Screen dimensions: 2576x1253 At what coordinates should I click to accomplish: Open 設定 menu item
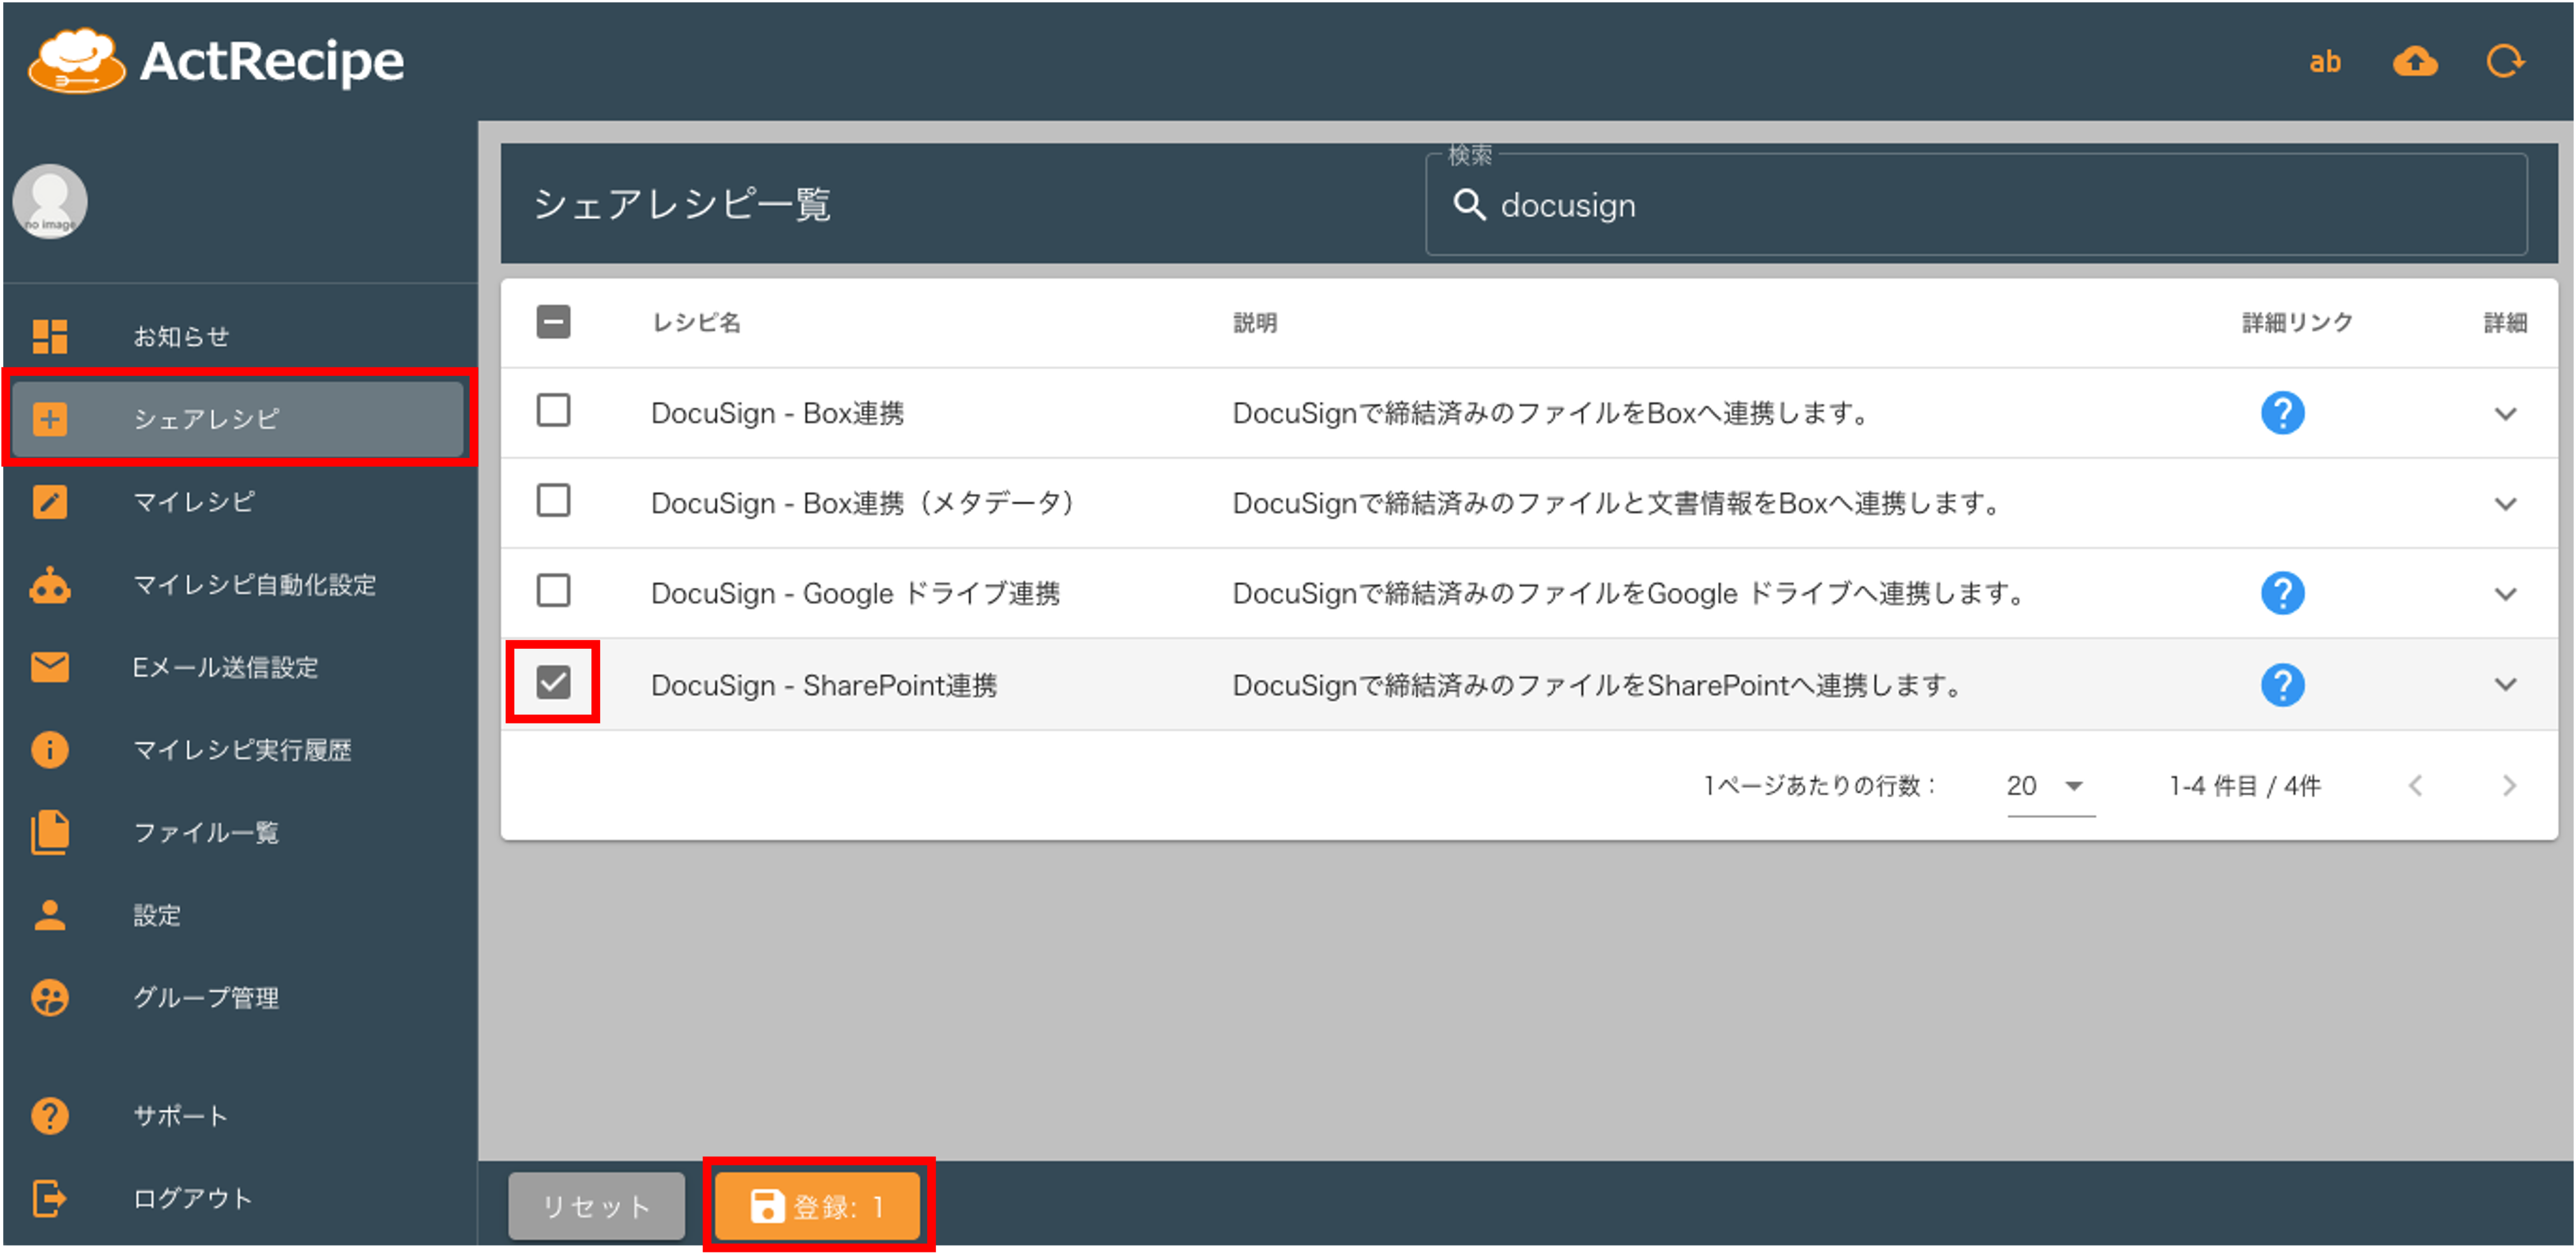coord(238,915)
